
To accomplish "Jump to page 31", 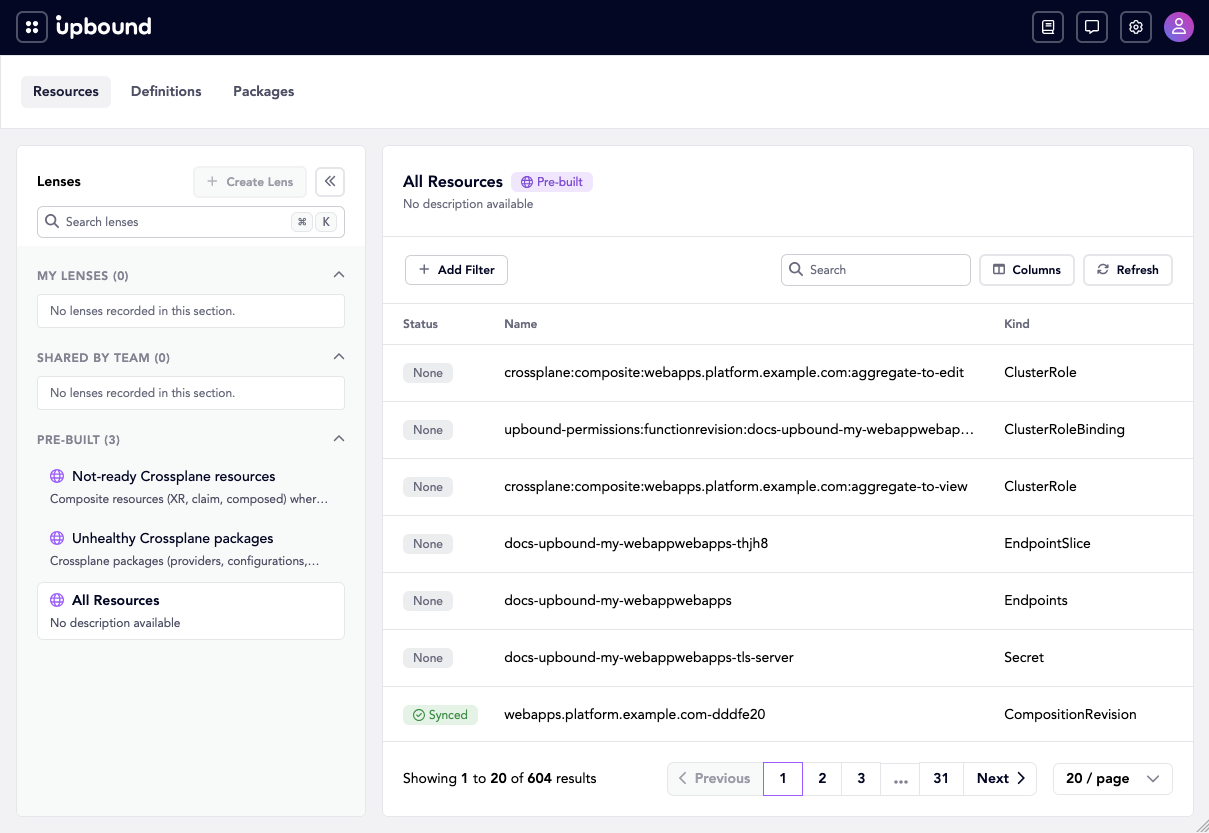I will point(941,779).
